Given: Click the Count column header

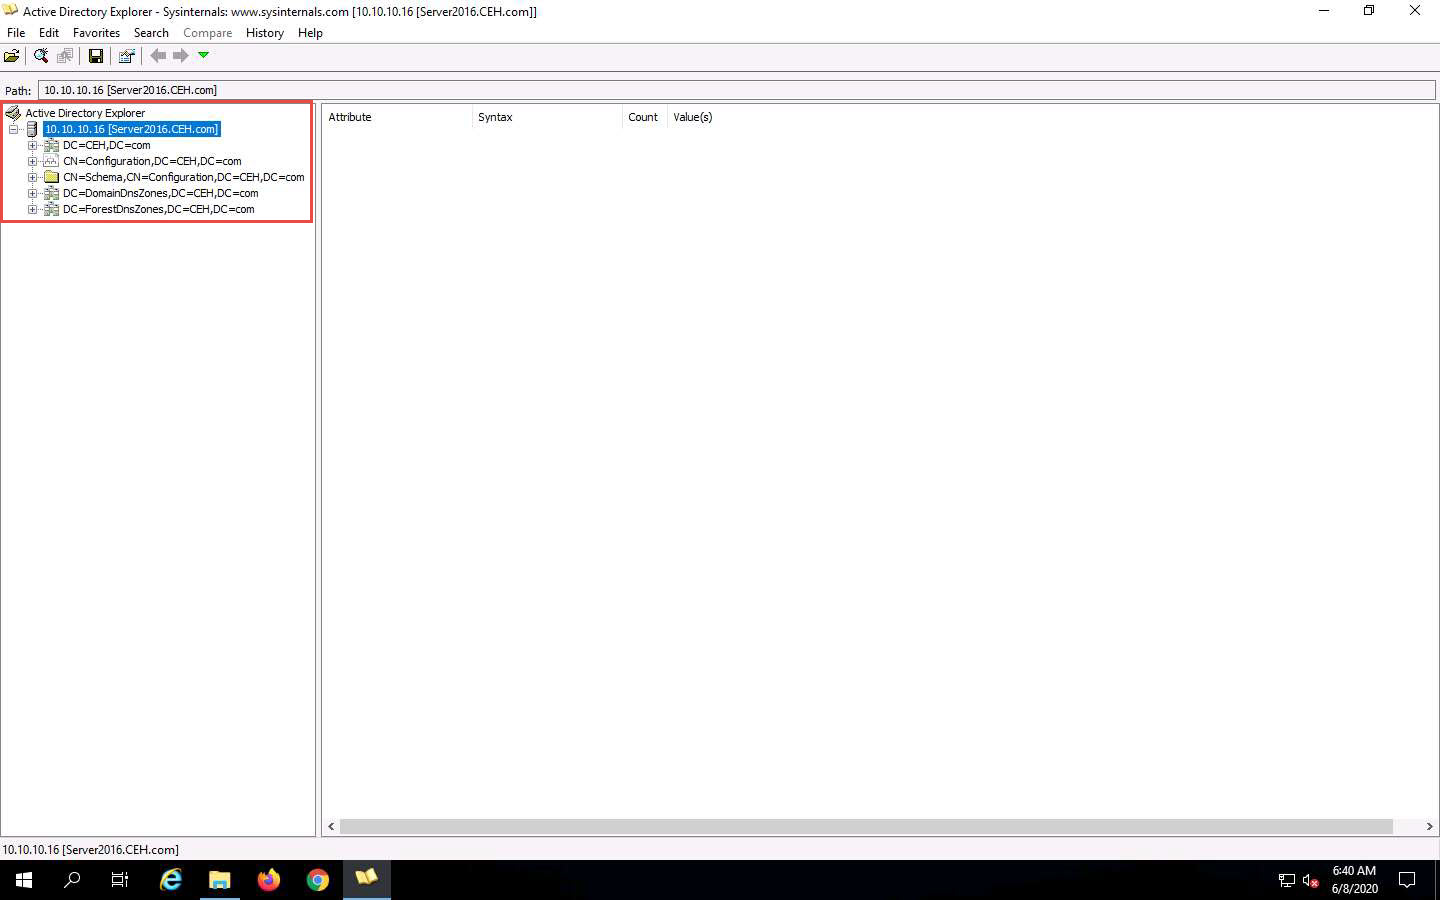Looking at the screenshot, I should coord(644,117).
